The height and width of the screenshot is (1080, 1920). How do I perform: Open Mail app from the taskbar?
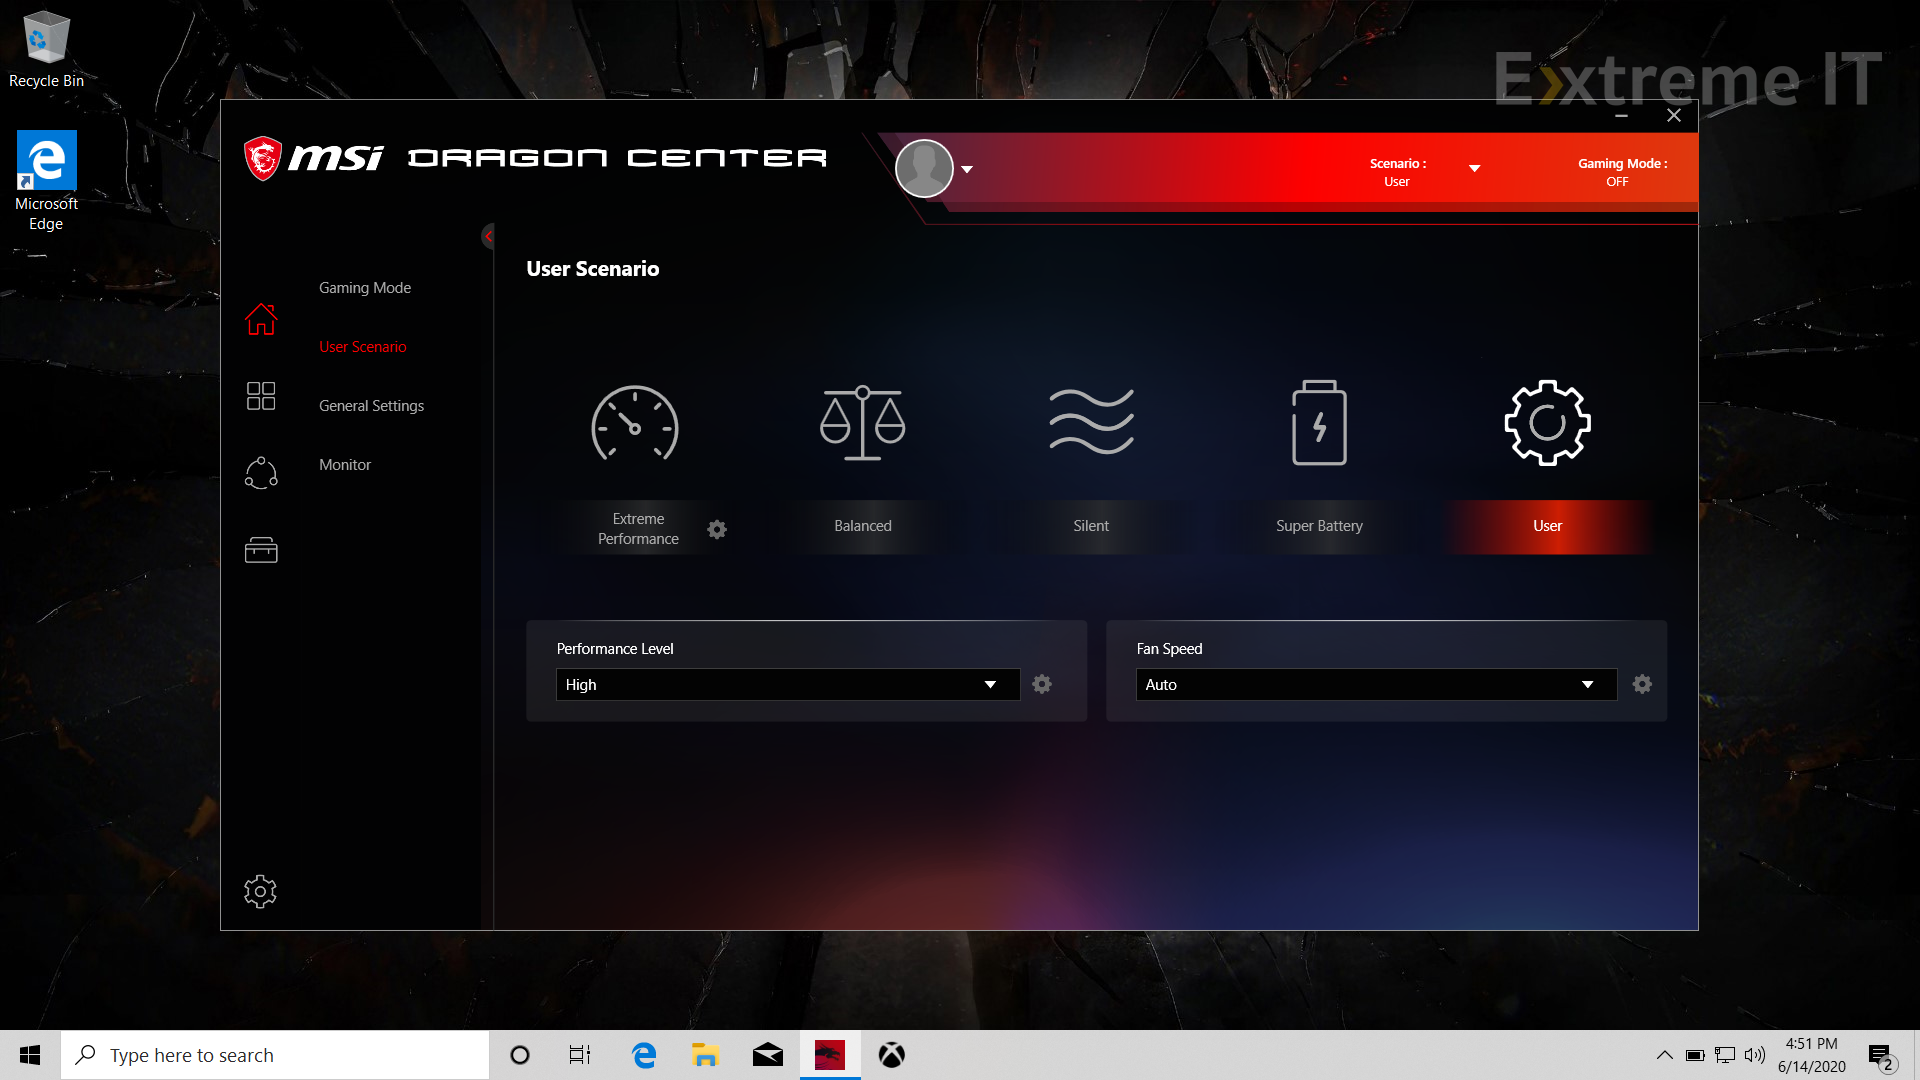768,1055
